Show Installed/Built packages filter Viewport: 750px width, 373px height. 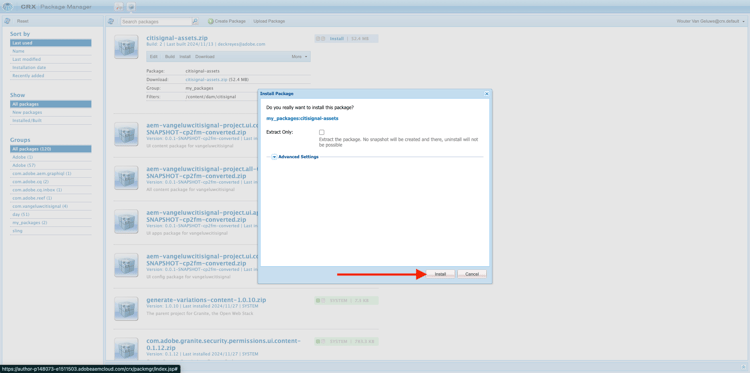51,121
